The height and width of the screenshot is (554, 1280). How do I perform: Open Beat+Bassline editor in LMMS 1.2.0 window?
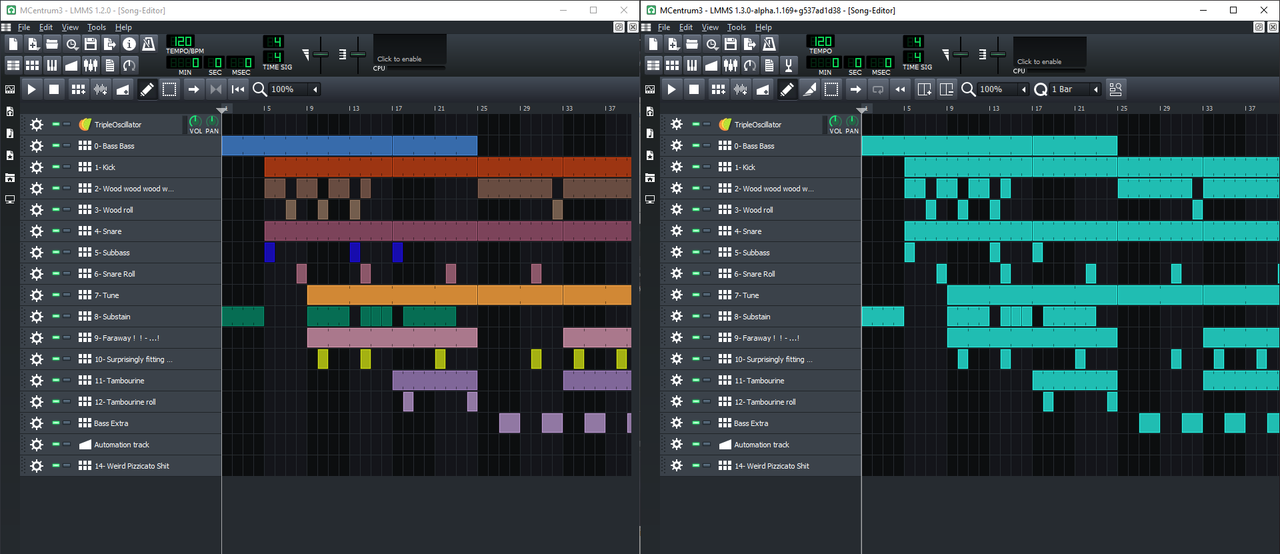pyautogui.click(x=33, y=65)
